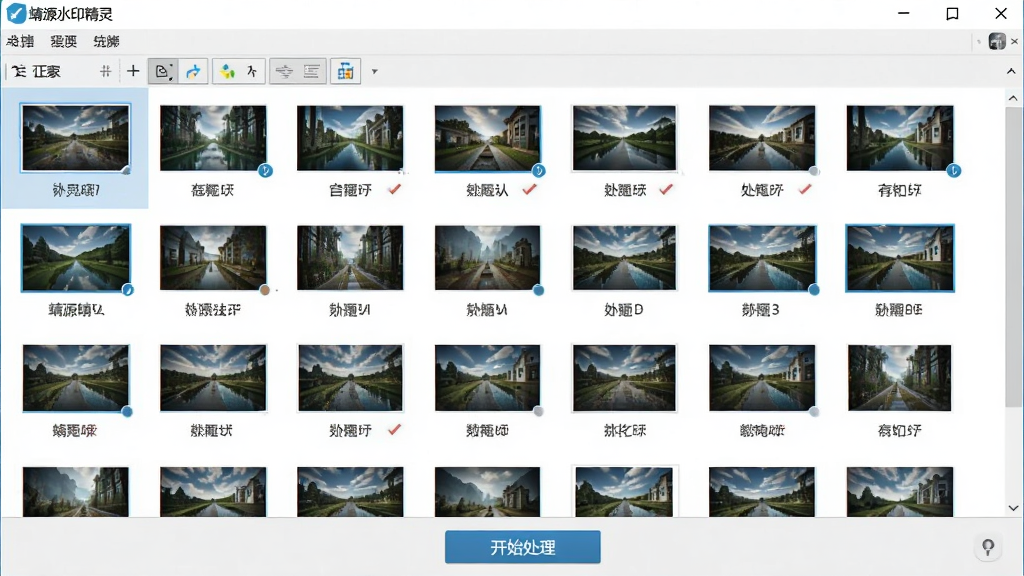Click the blue curved arrow toolbar icon
This screenshot has height=576, width=1024.
click(193, 71)
